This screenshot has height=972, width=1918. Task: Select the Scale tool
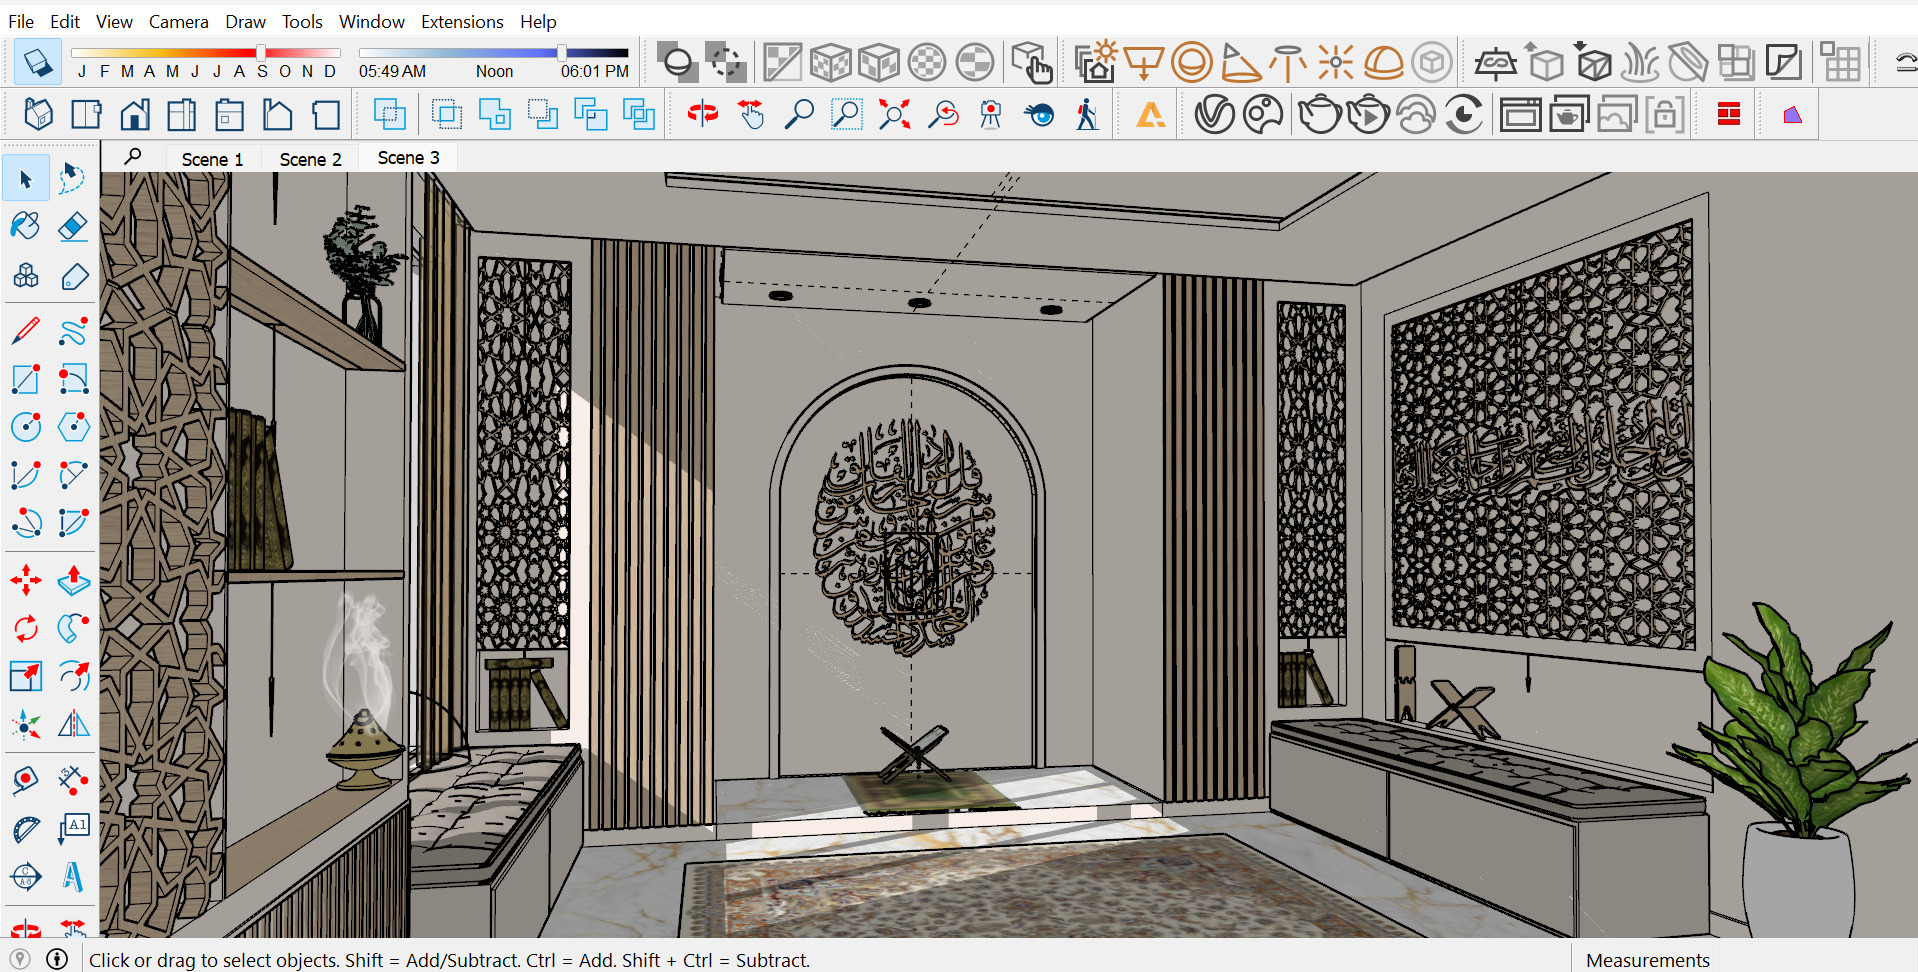click(x=26, y=676)
